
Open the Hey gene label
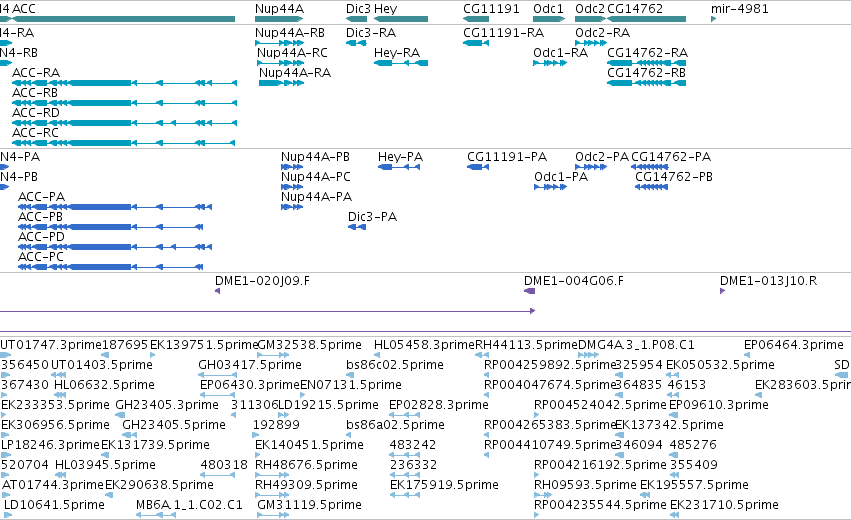[386, 9]
